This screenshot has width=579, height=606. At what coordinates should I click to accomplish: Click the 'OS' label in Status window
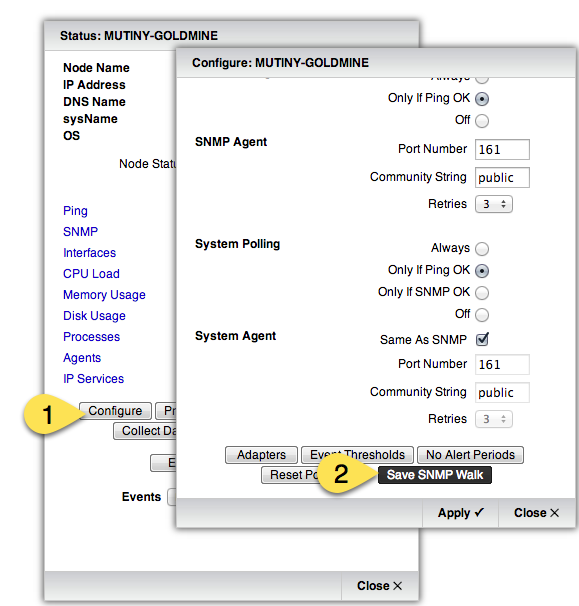pyautogui.click(x=72, y=136)
